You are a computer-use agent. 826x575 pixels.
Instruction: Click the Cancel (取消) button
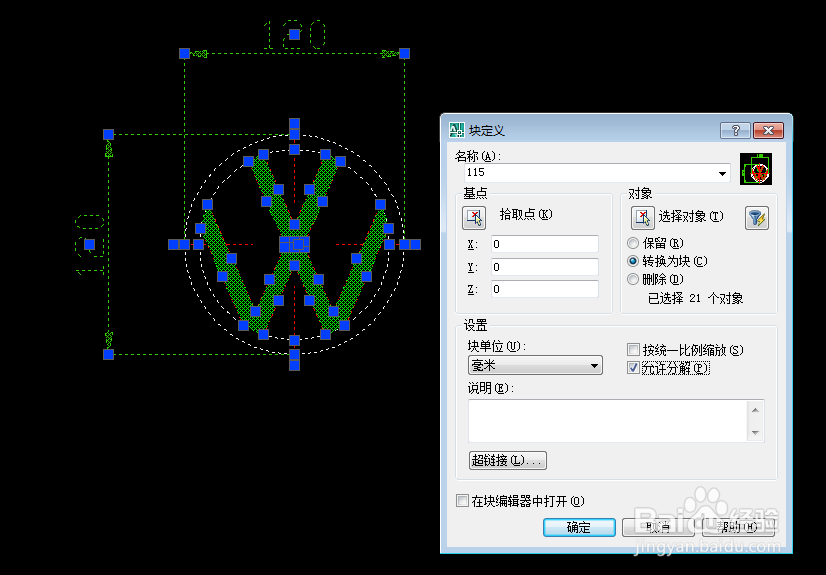[x=658, y=527]
